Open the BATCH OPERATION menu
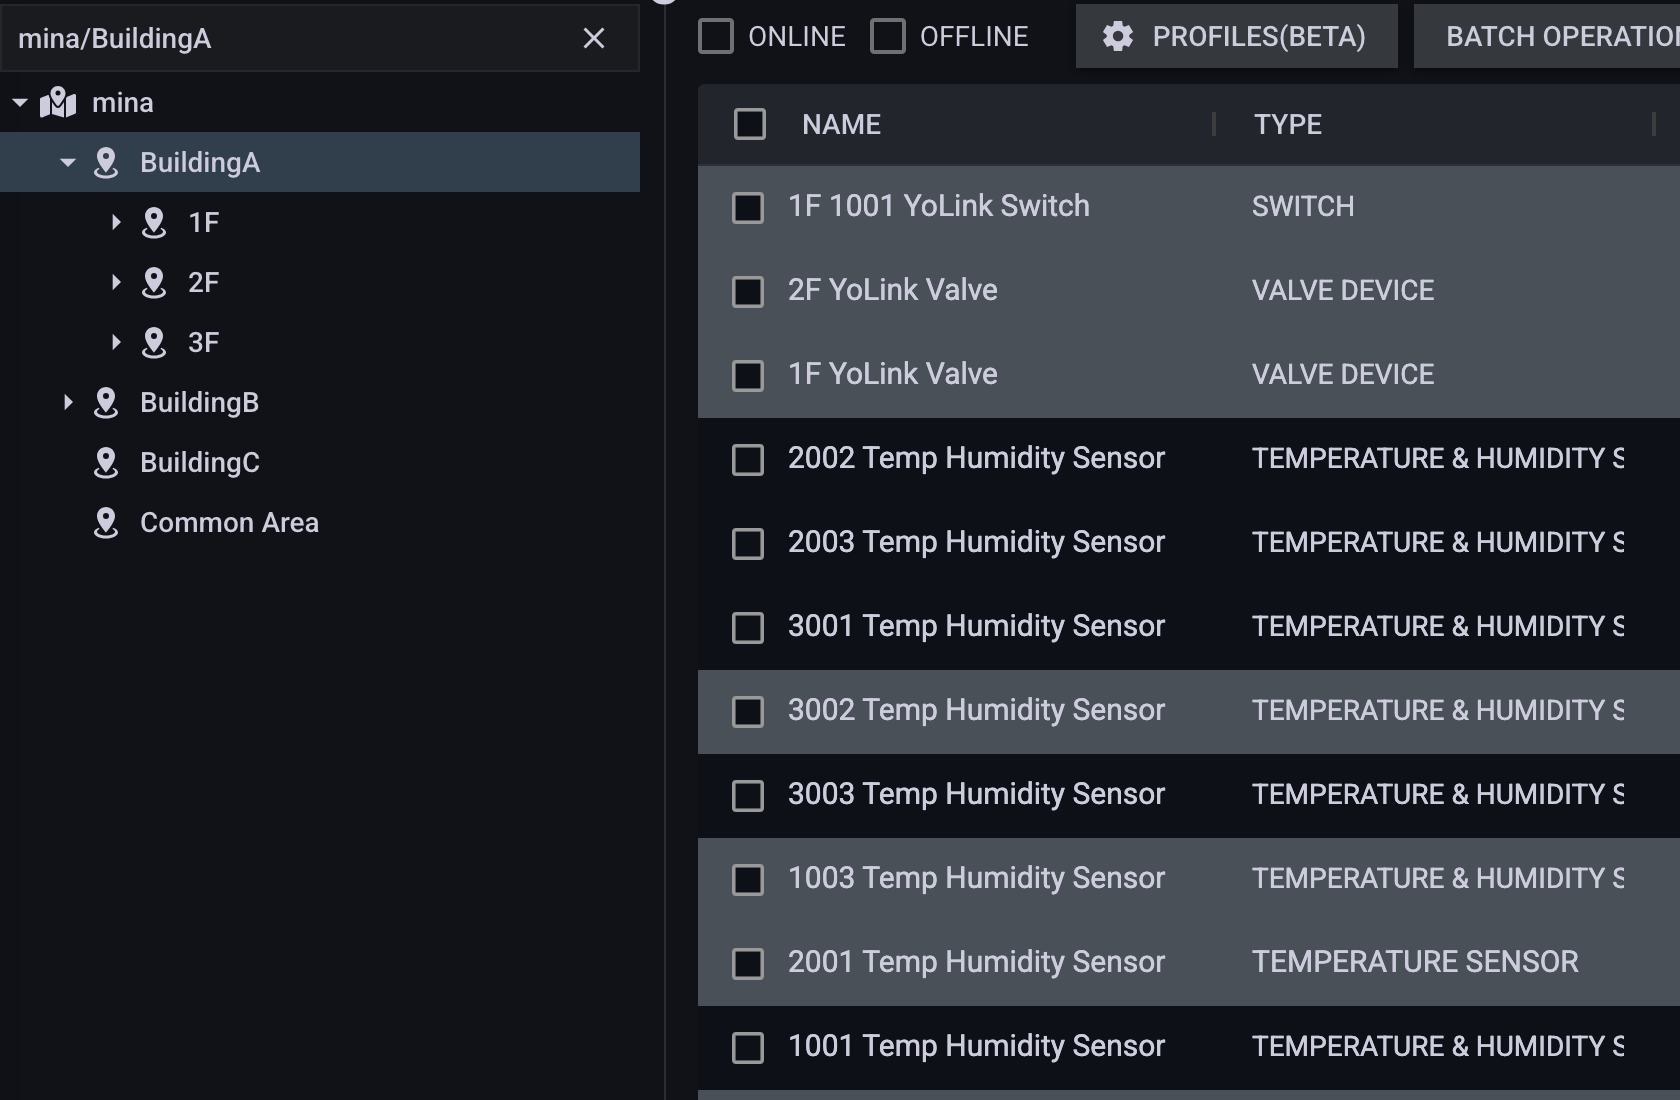This screenshot has height=1100, width=1680. (1548, 36)
